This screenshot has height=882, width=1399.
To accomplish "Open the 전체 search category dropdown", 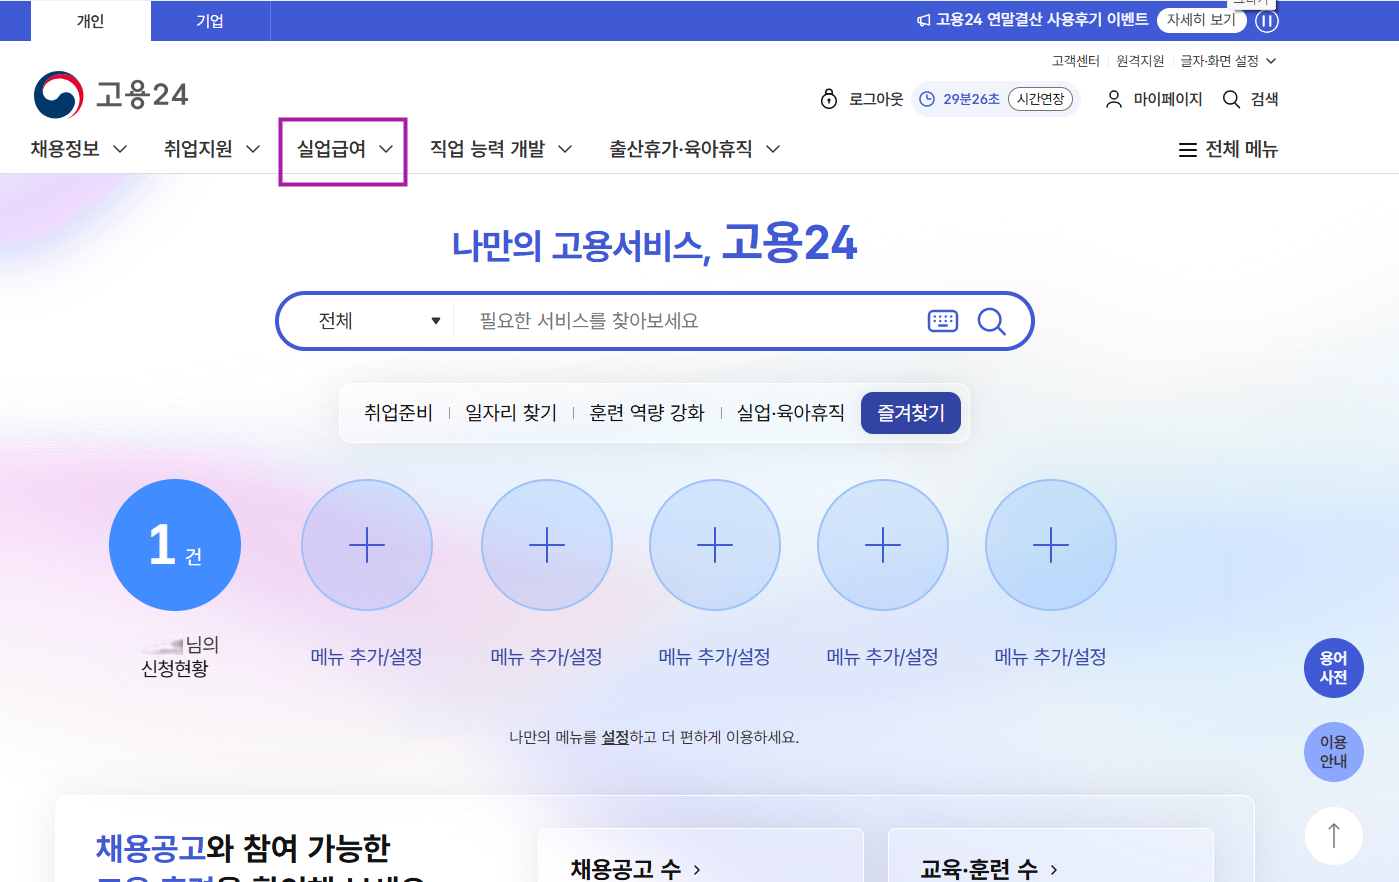I will pos(378,321).
